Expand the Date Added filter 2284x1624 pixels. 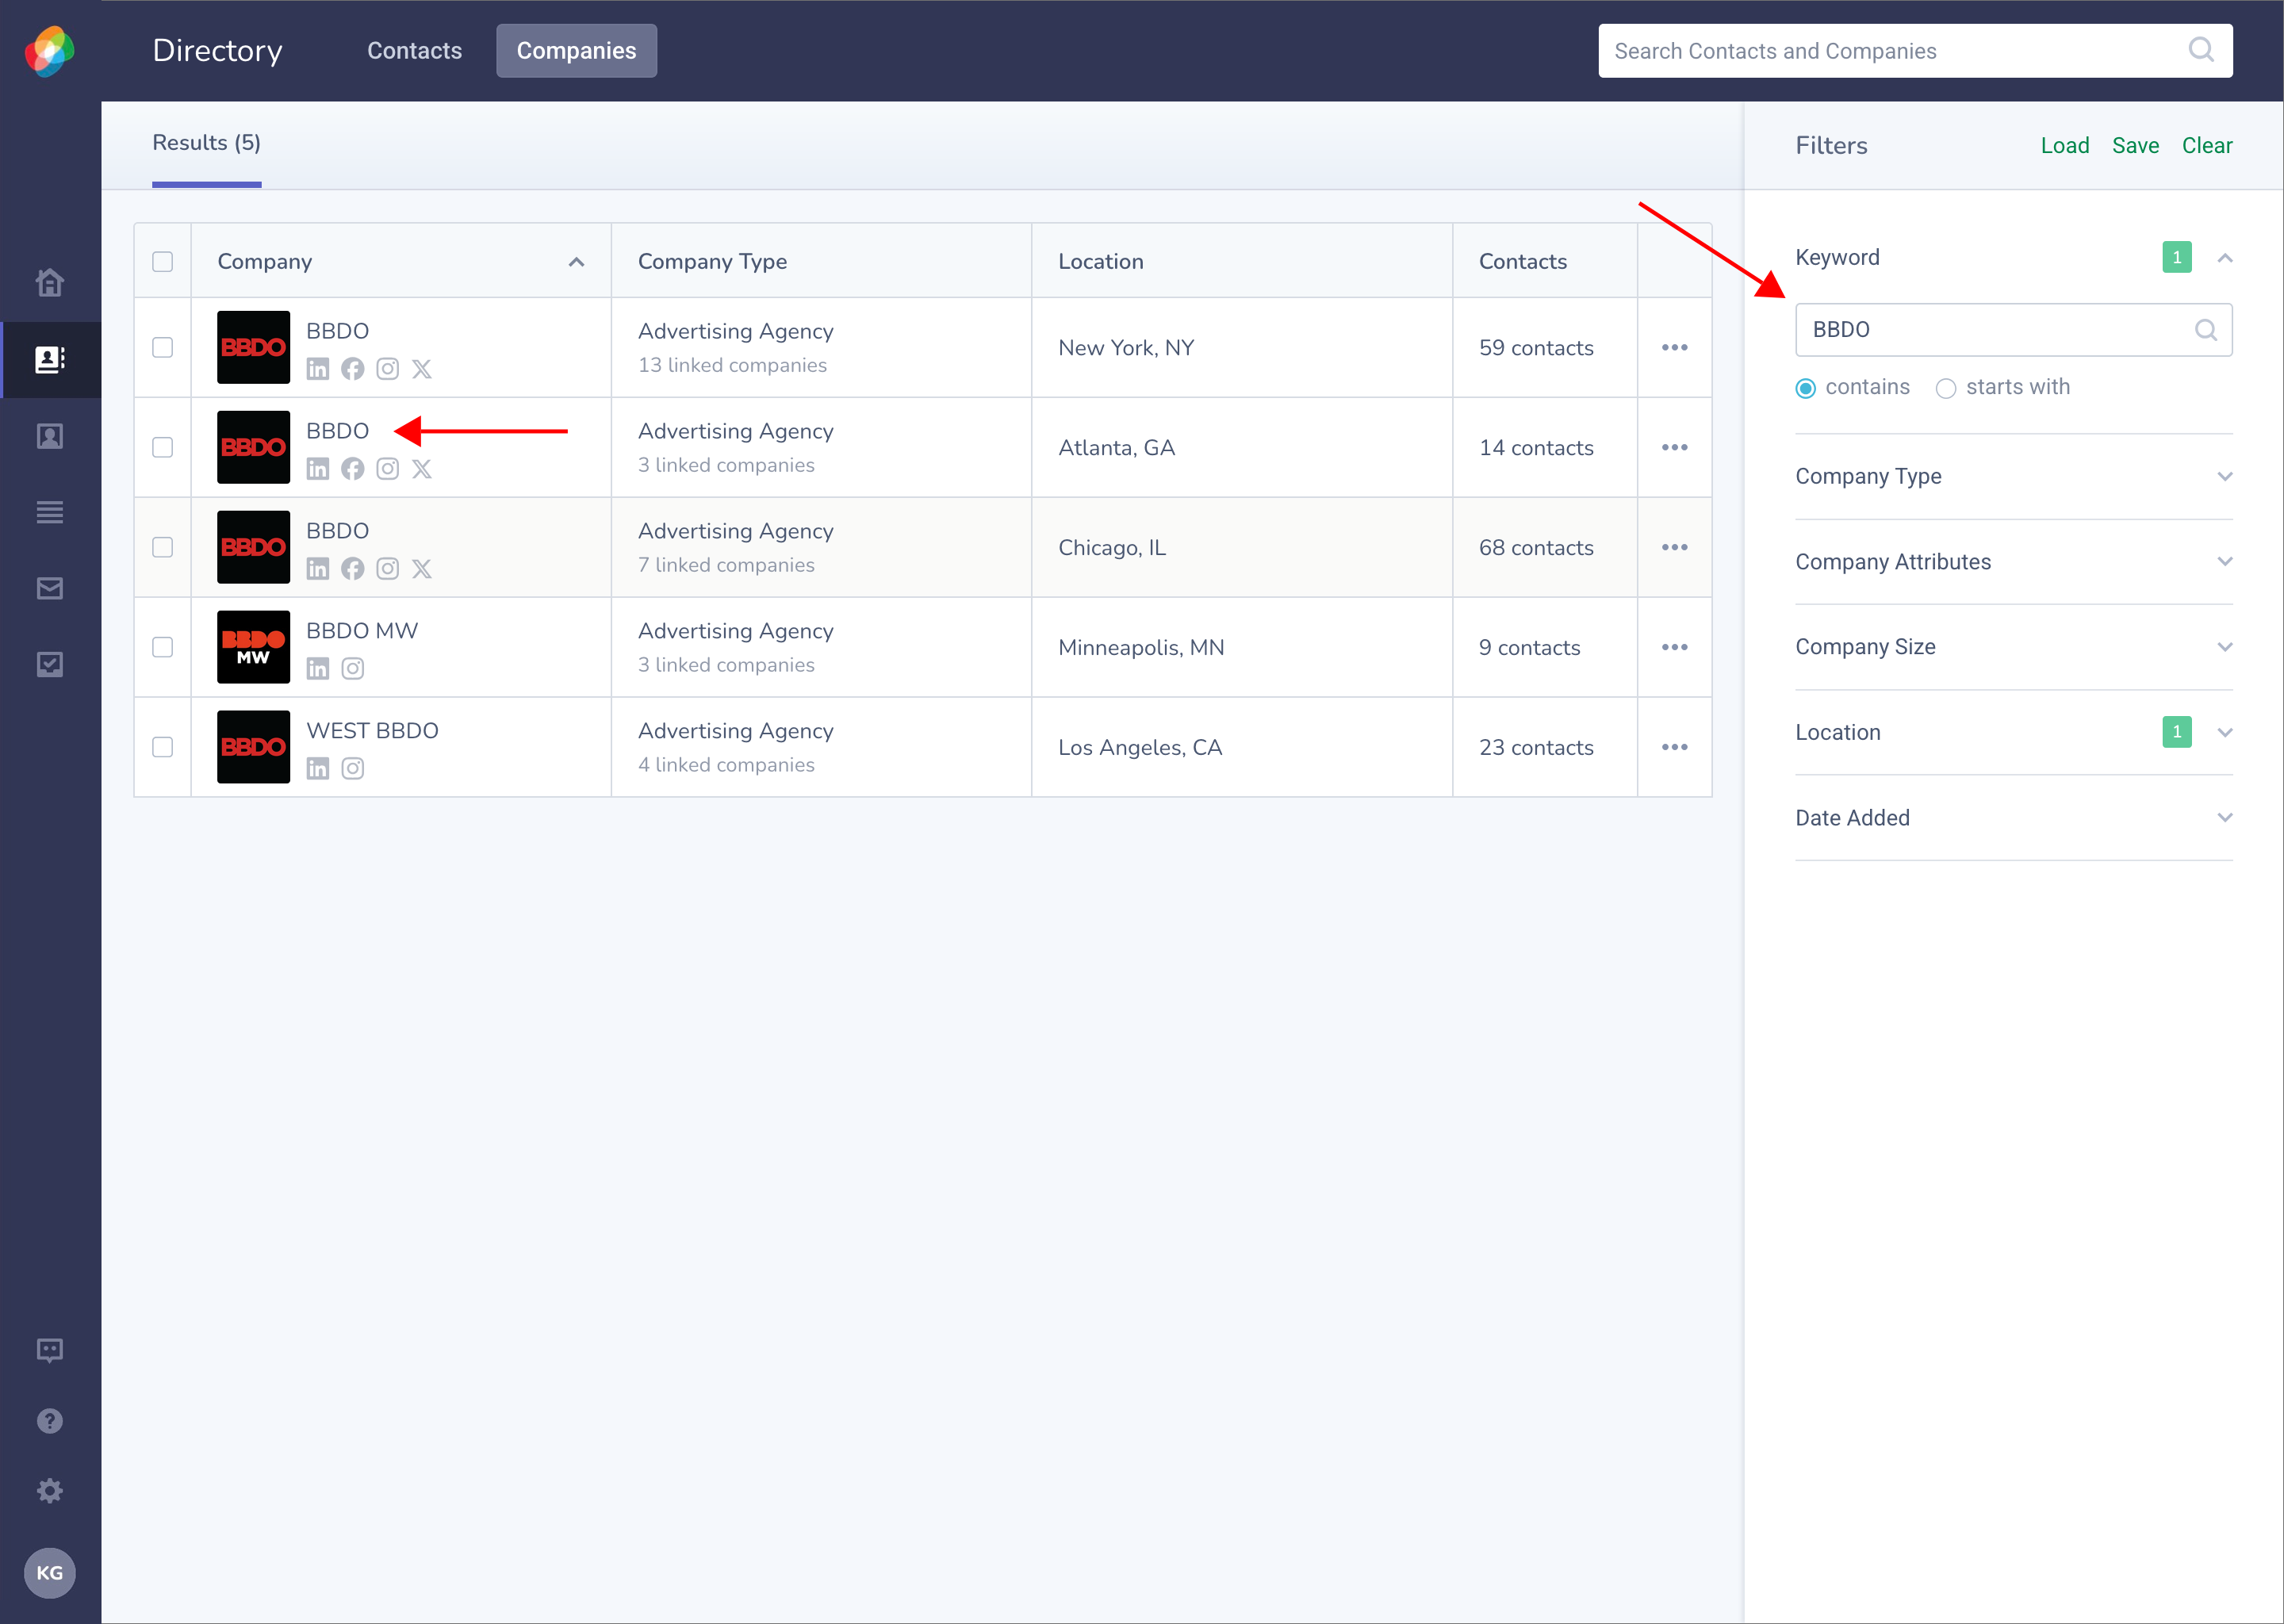[2225, 818]
